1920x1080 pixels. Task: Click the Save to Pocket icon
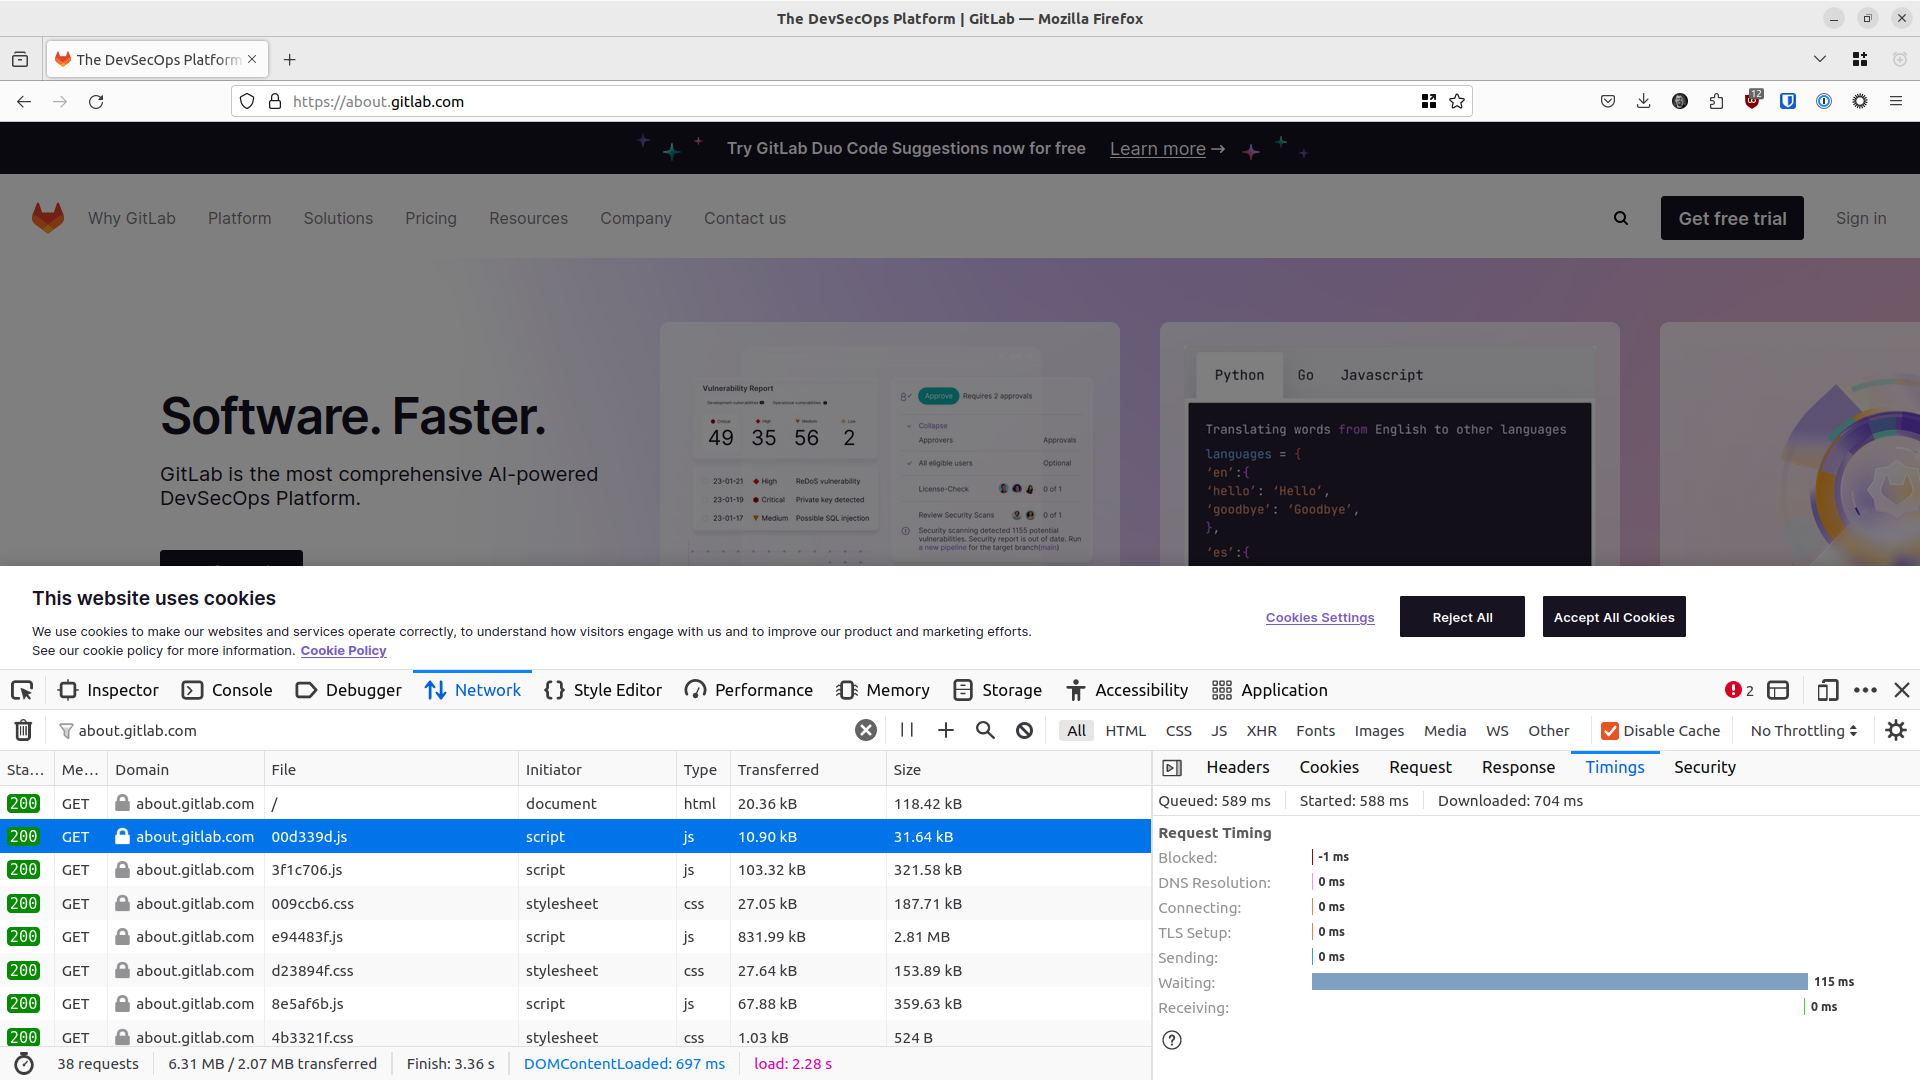click(x=1608, y=101)
